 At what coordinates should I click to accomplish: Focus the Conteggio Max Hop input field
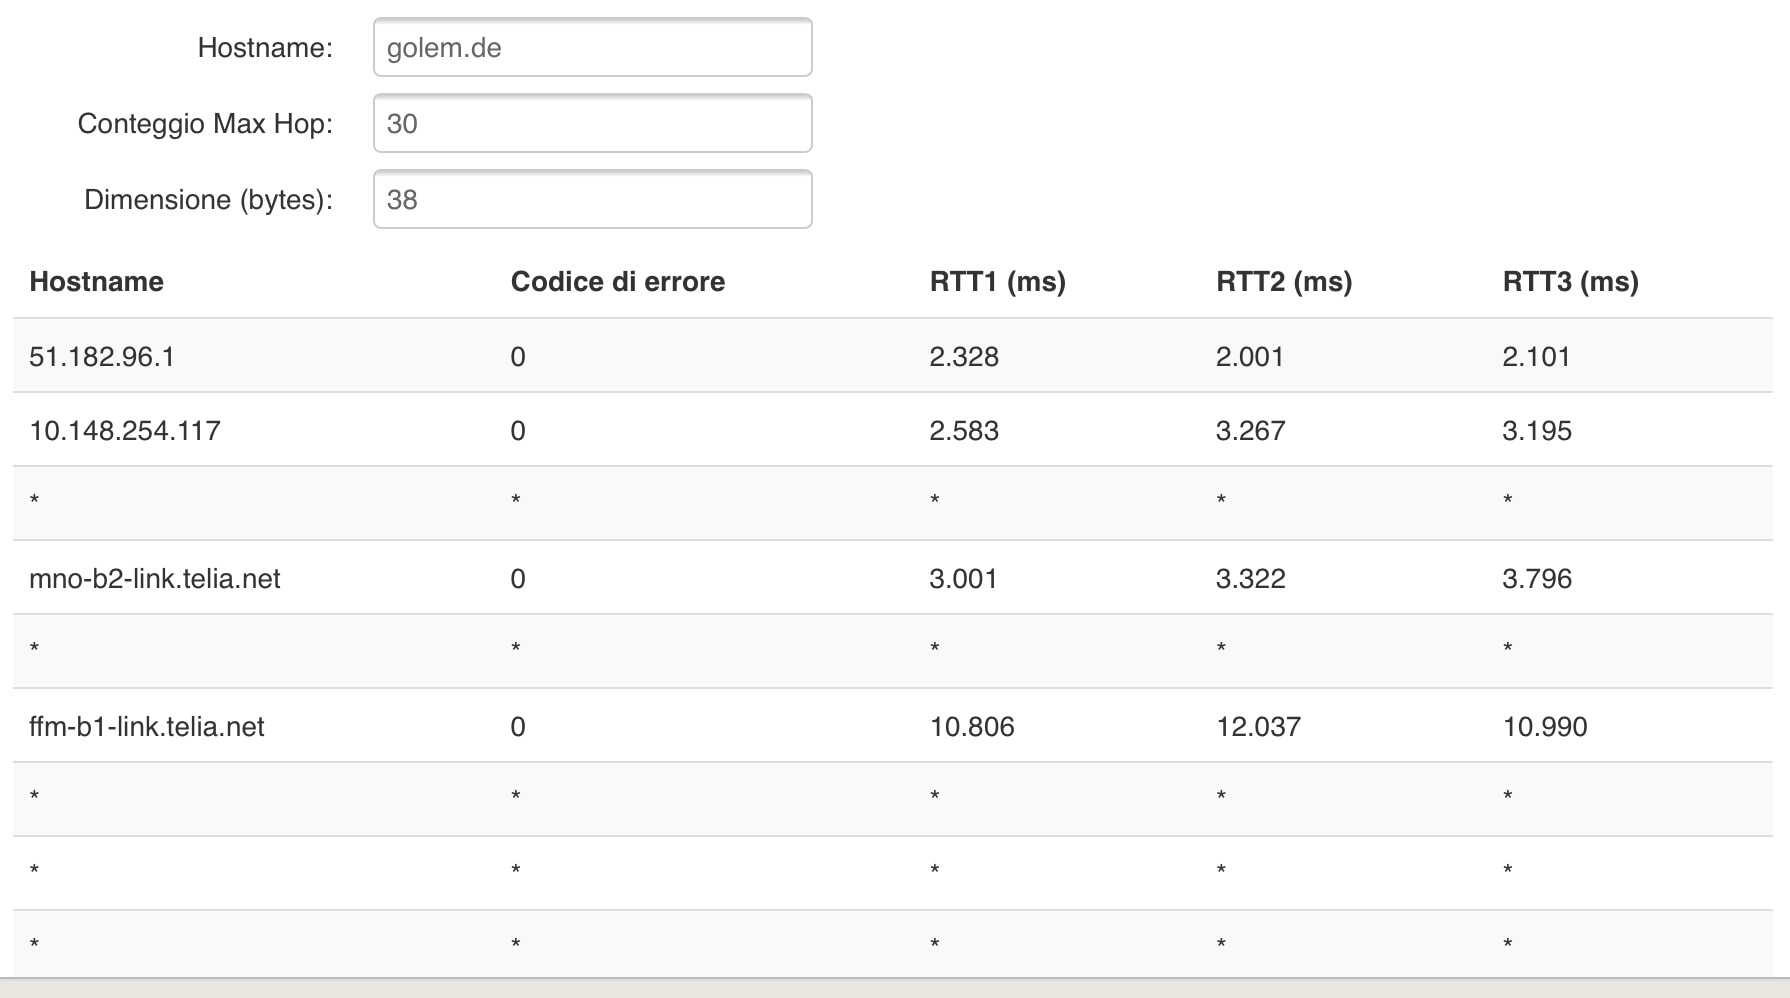(x=592, y=124)
